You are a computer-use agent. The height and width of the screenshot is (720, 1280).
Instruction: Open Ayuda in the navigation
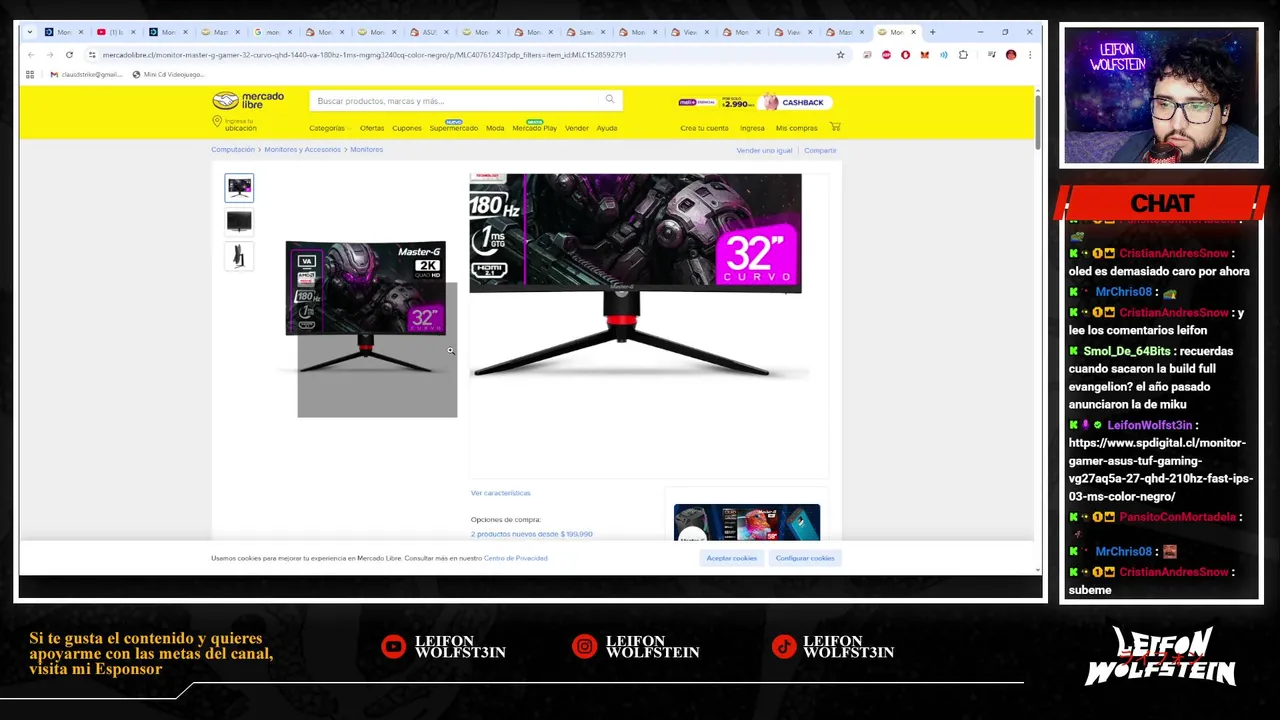point(607,128)
